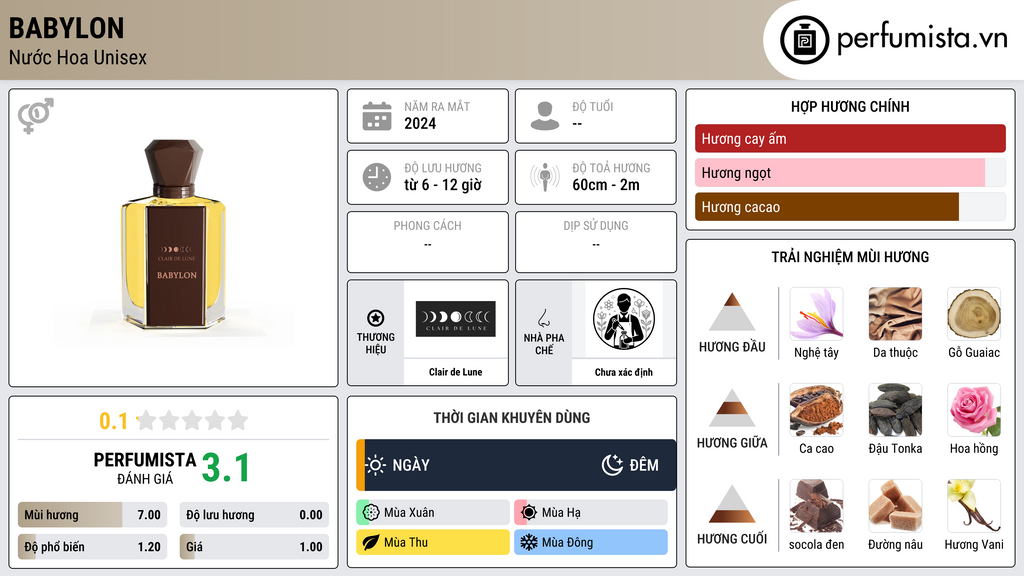Open the Đường nâu brown sugar image
1024x576 pixels.
pyautogui.click(x=895, y=506)
